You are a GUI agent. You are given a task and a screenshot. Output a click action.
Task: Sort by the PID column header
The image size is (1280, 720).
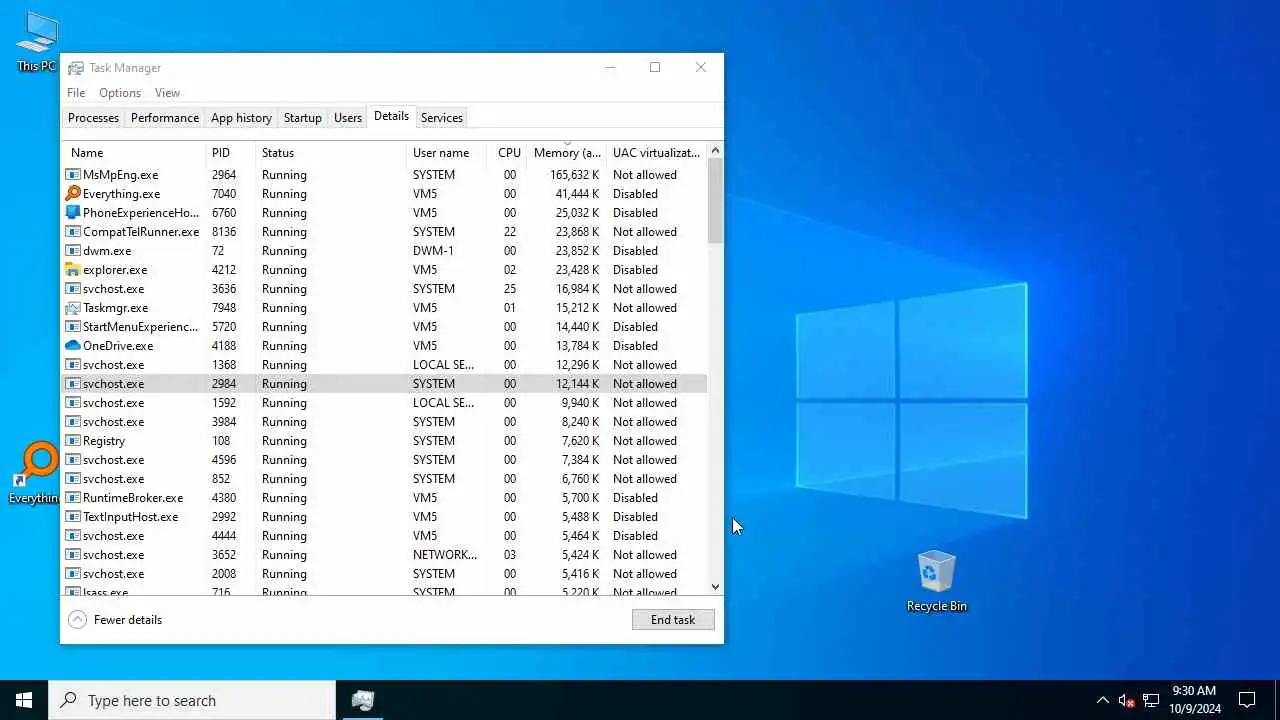click(231, 153)
